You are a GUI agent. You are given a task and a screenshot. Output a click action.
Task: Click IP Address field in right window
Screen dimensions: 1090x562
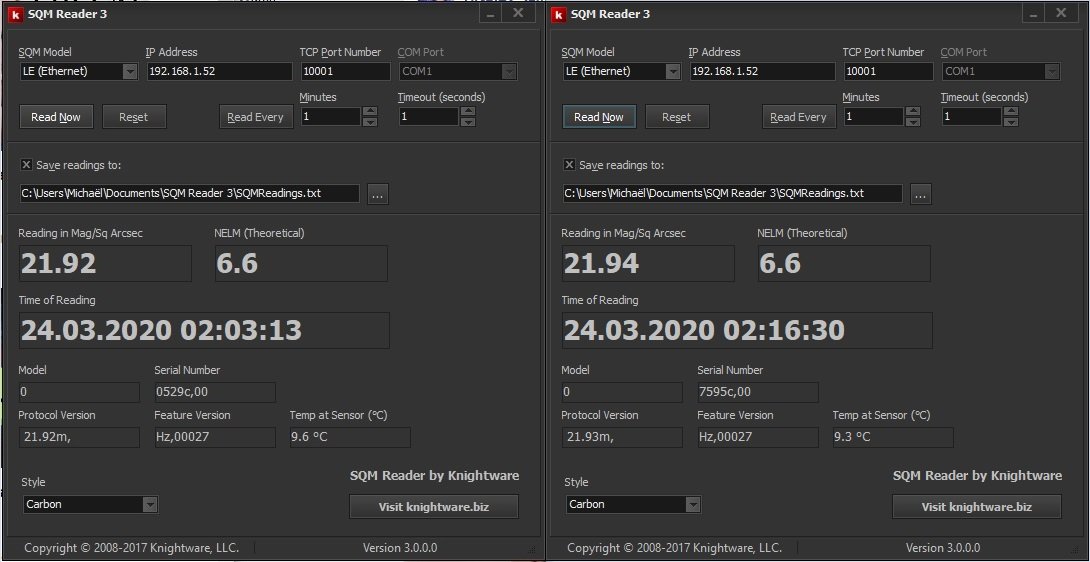[x=763, y=71]
